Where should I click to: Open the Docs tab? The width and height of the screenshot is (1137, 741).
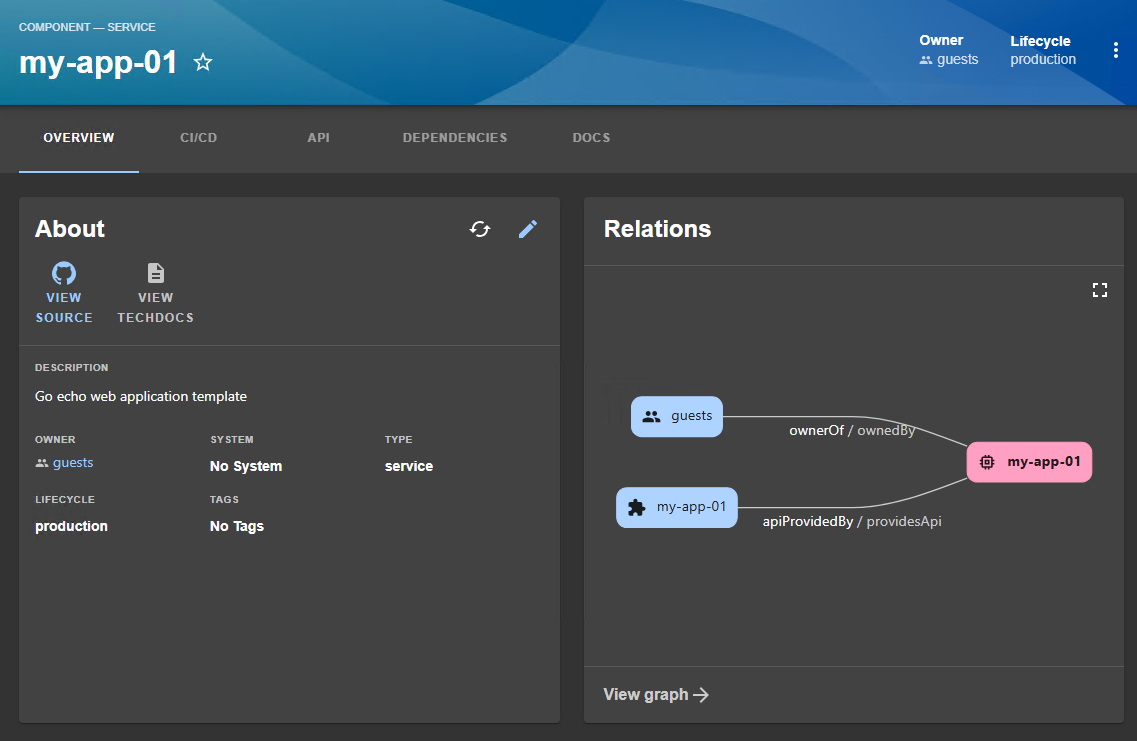coord(591,138)
